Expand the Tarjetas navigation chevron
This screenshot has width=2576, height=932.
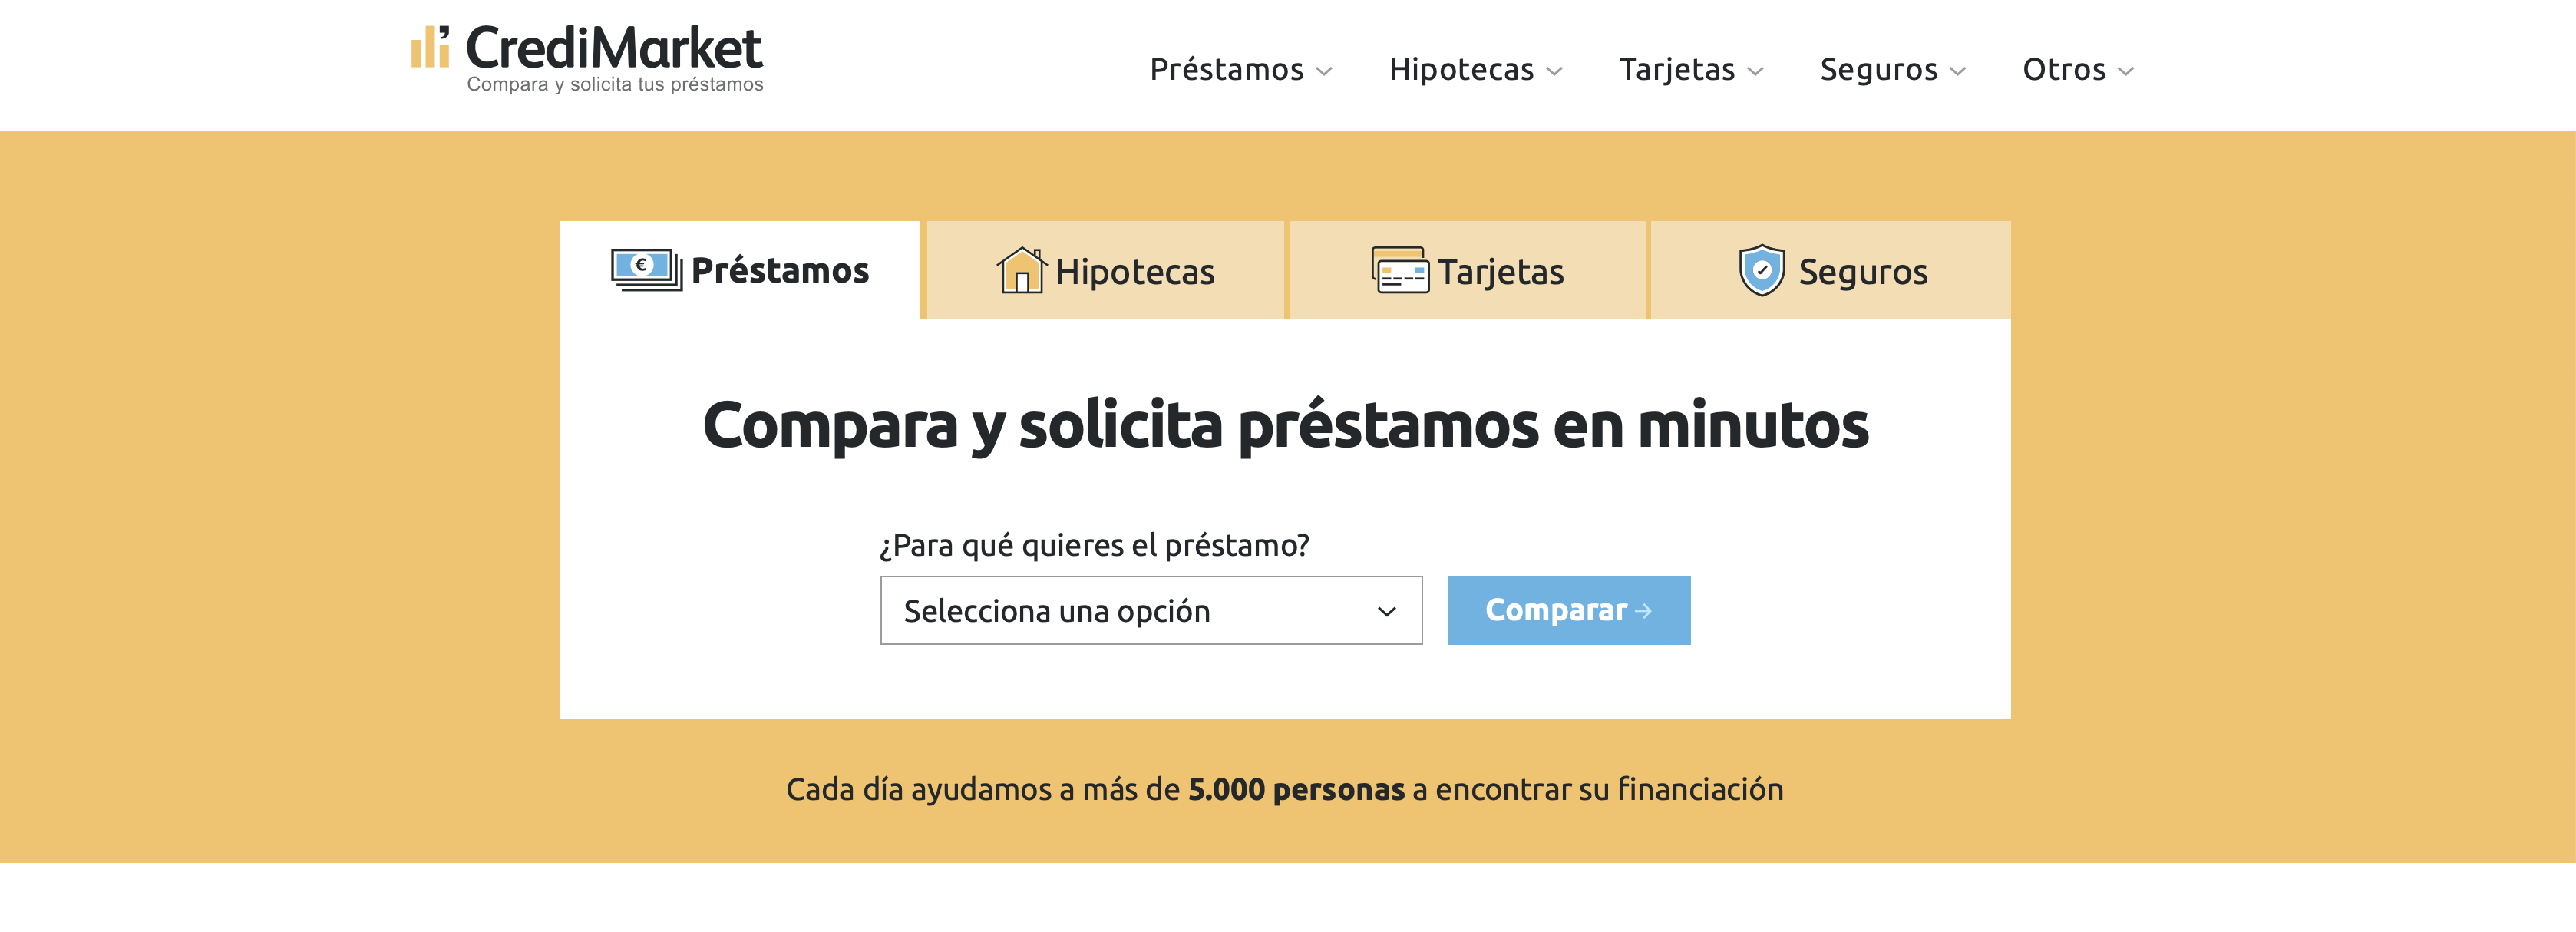1755,71
